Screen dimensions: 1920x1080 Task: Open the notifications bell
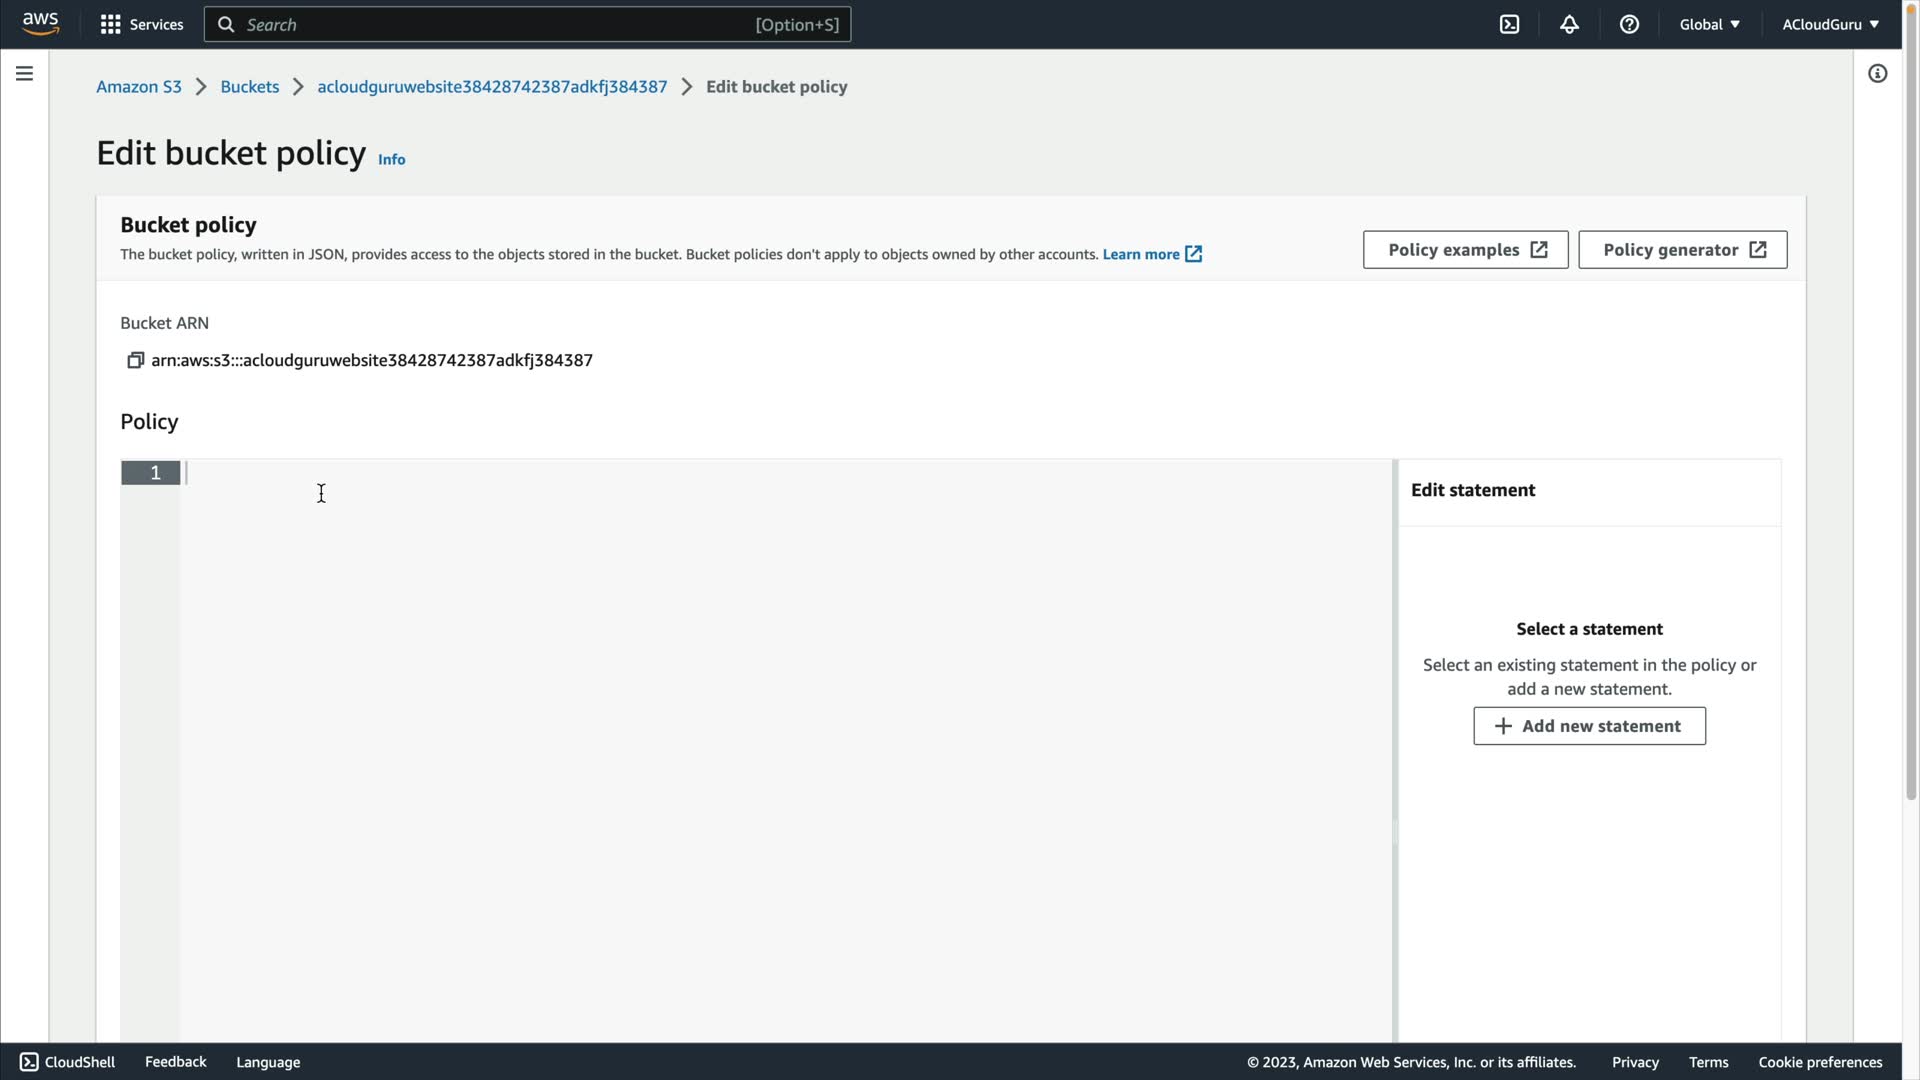[1569, 24]
